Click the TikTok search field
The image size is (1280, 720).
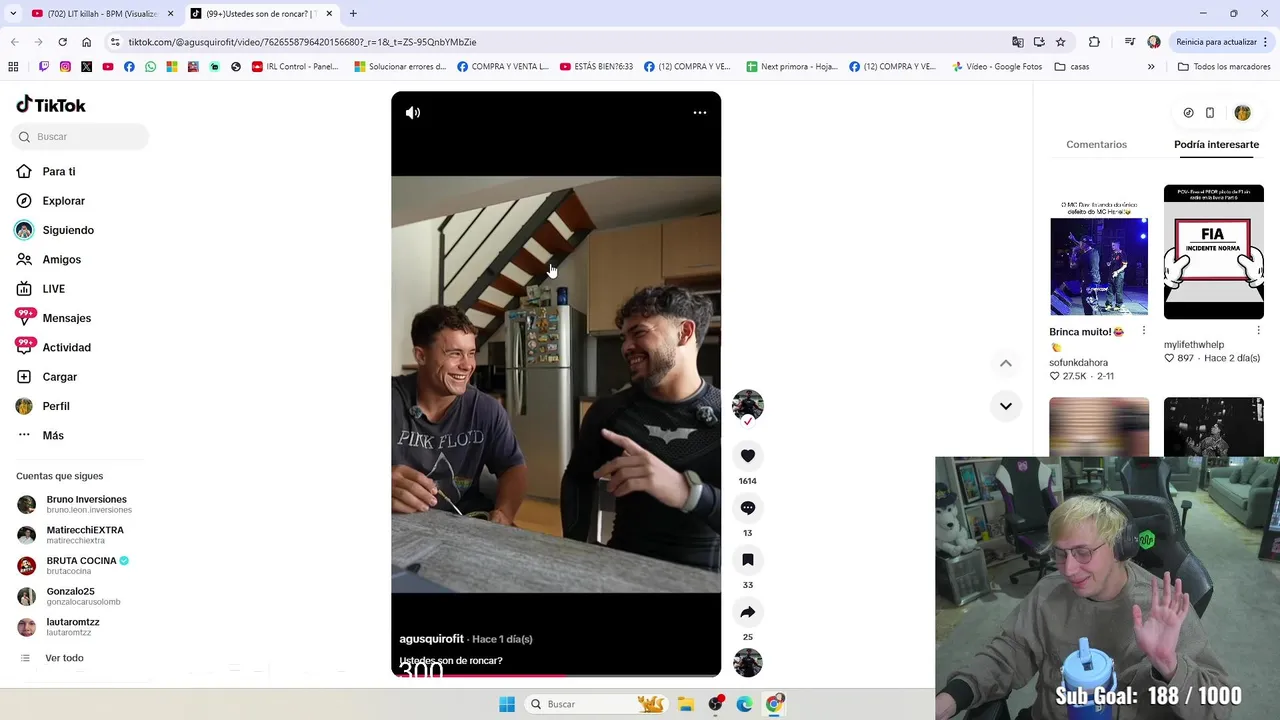[x=80, y=137]
